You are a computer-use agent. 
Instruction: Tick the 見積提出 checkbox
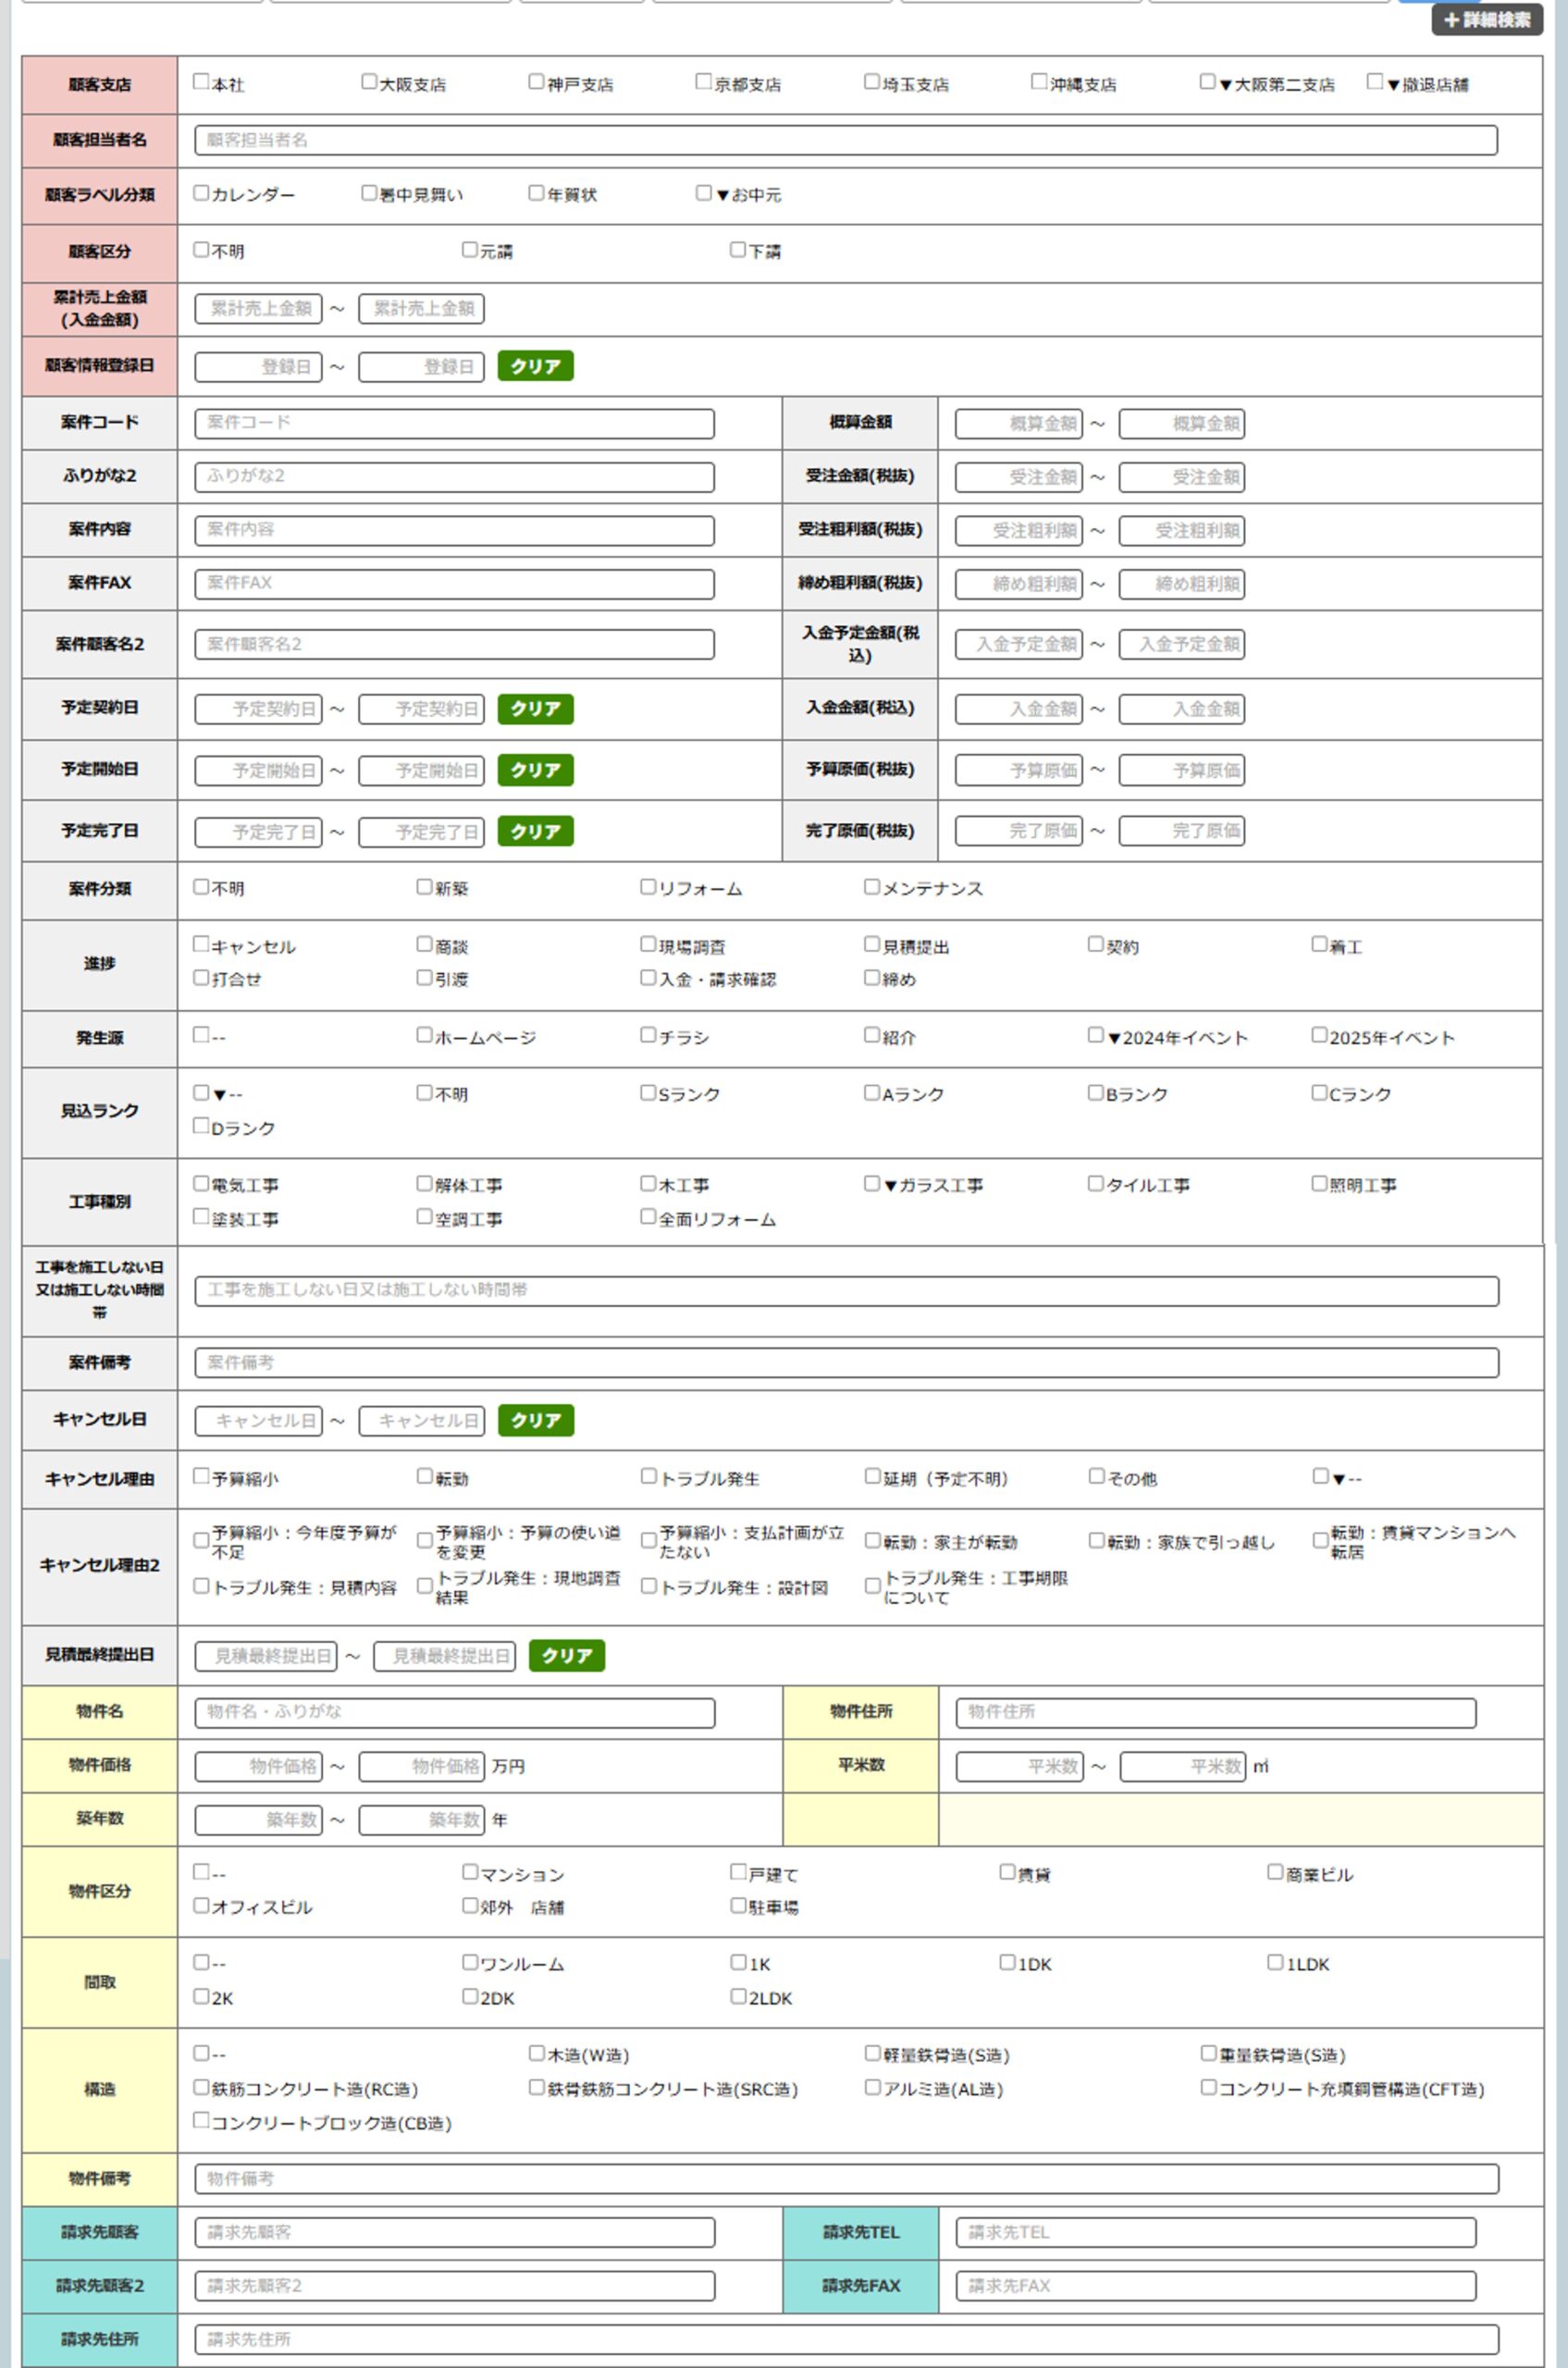point(872,944)
